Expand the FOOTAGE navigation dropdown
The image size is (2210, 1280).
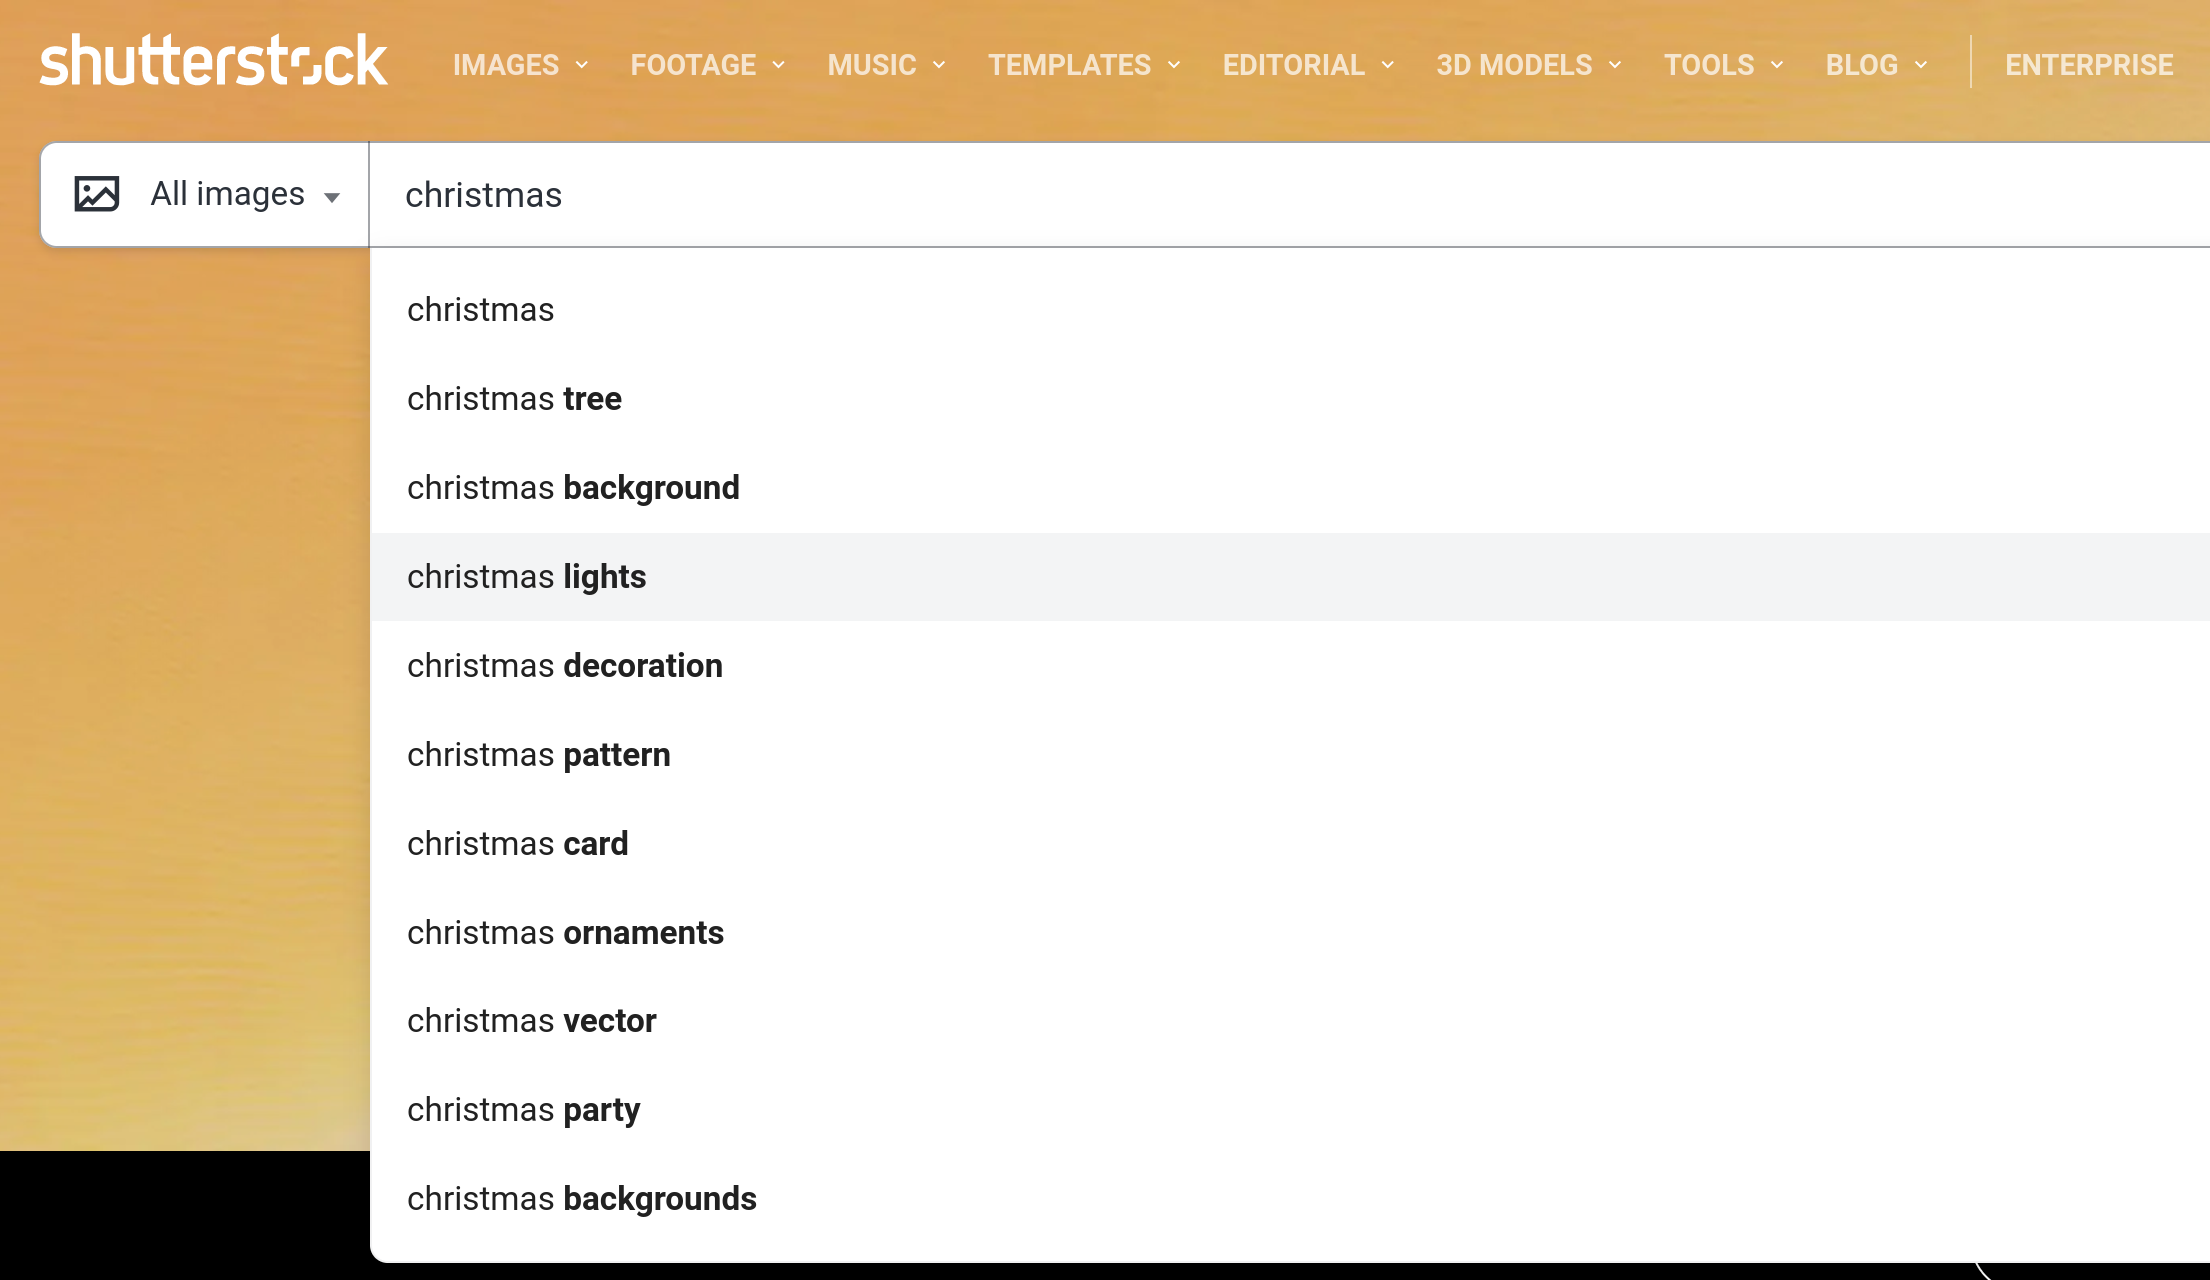[x=706, y=64]
